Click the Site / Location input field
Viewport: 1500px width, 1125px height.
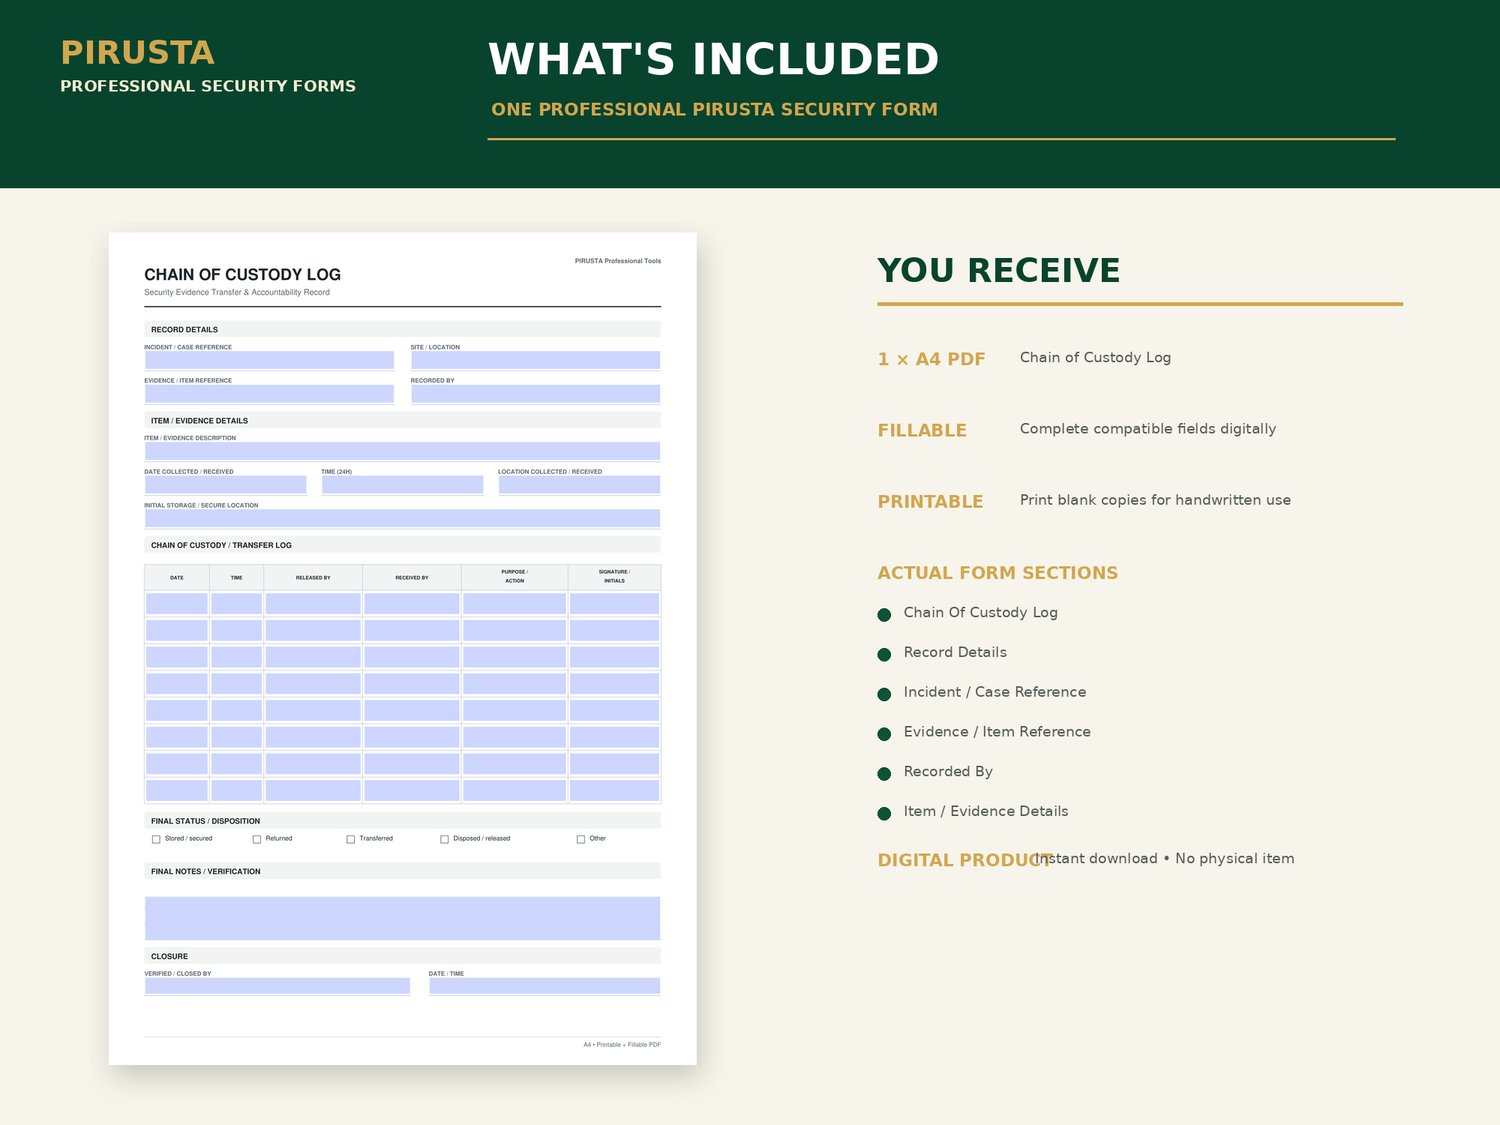coord(535,360)
